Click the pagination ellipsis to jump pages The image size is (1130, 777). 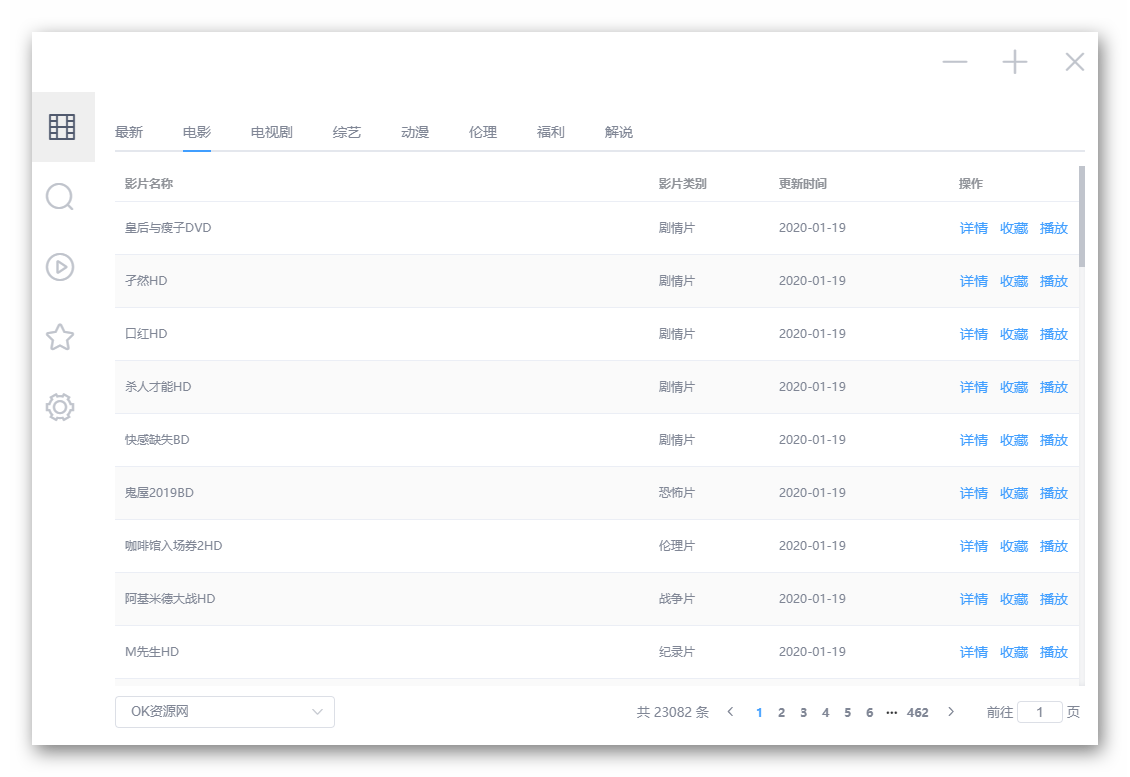click(891, 712)
